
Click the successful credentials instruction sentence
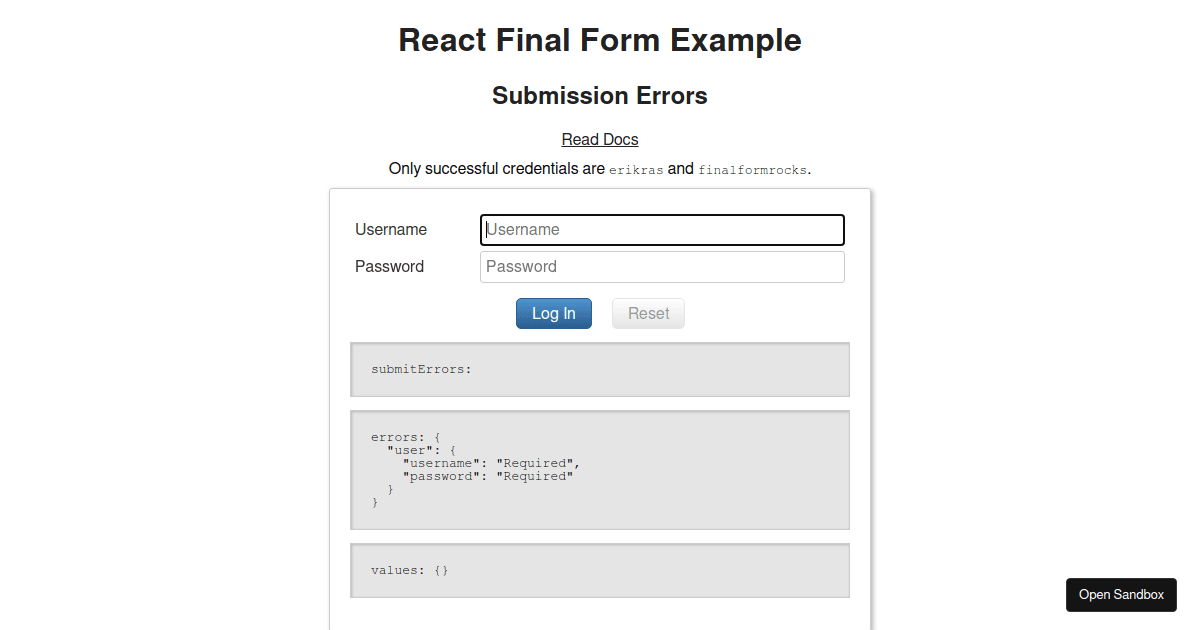point(599,168)
